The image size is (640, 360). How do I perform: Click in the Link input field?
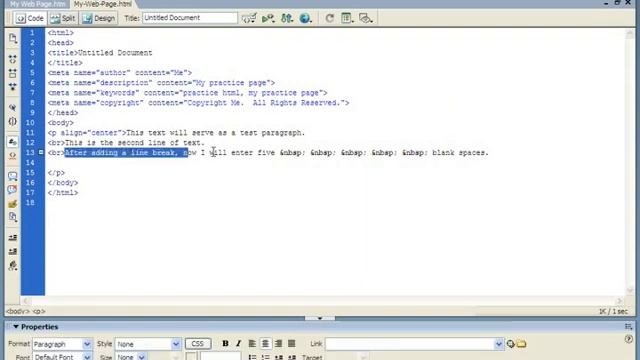[x=410, y=344]
